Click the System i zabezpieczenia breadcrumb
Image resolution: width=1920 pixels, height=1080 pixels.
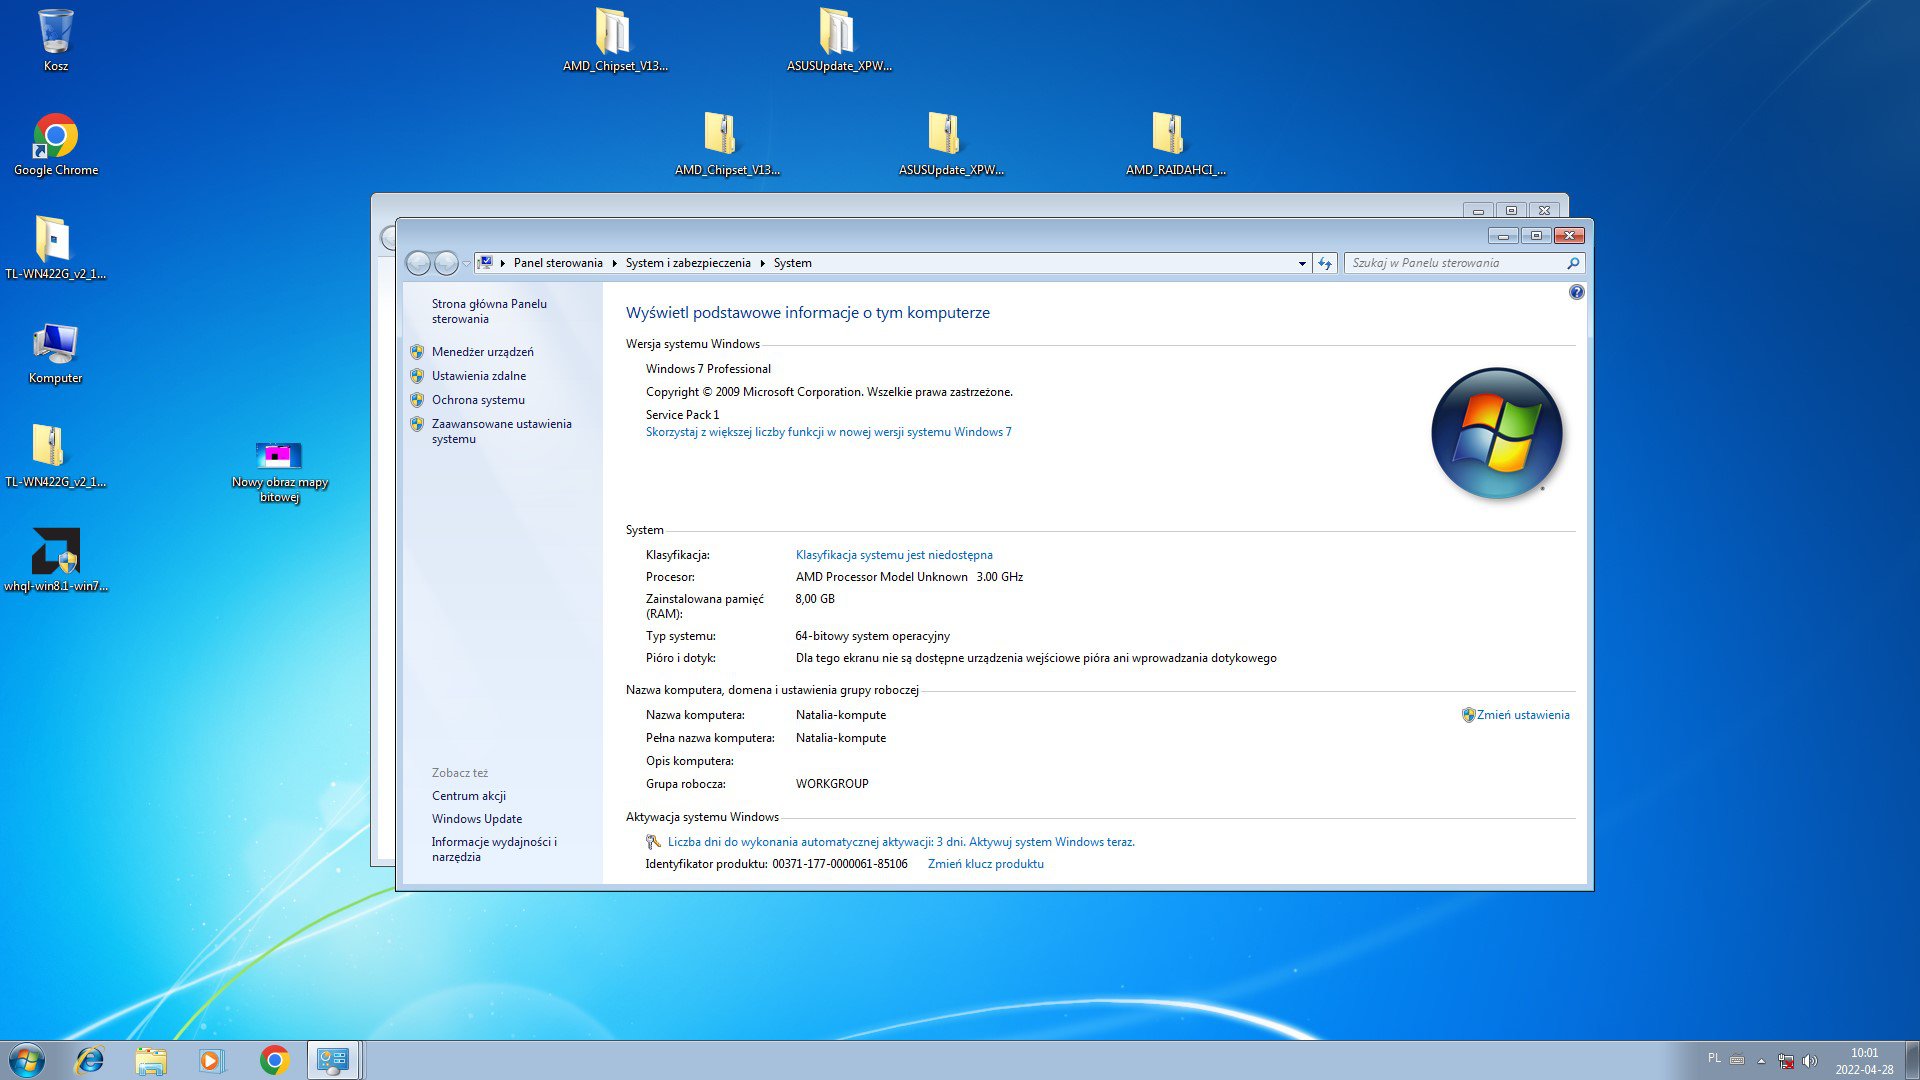pos(688,263)
